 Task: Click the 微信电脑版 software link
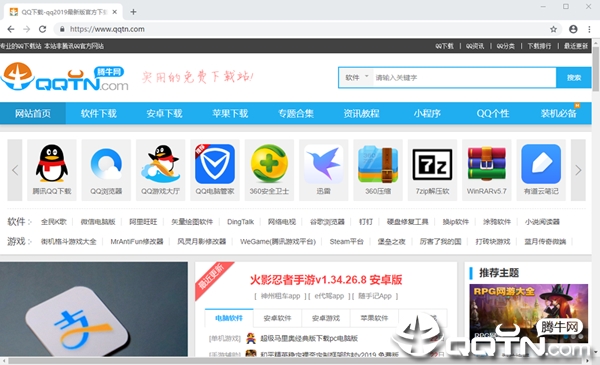(x=98, y=222)
